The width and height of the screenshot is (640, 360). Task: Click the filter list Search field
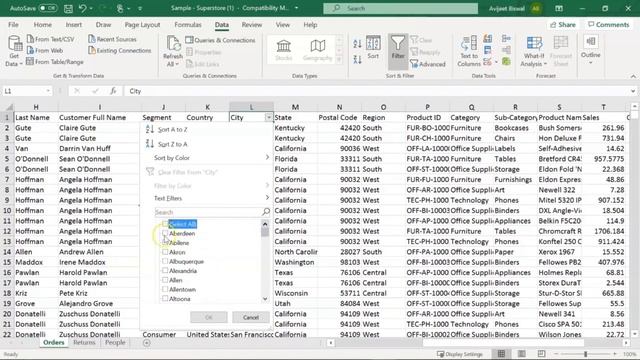pyautogui.click(x=212, y=212)
